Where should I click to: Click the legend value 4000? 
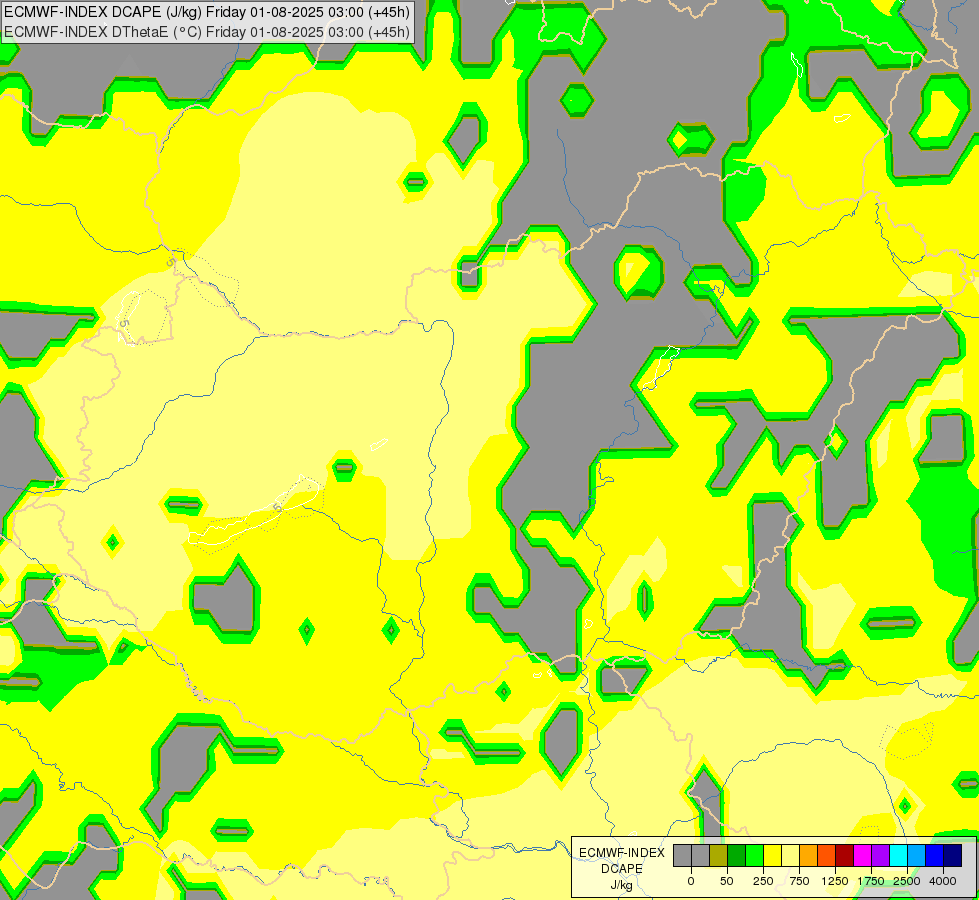point(943,881)
